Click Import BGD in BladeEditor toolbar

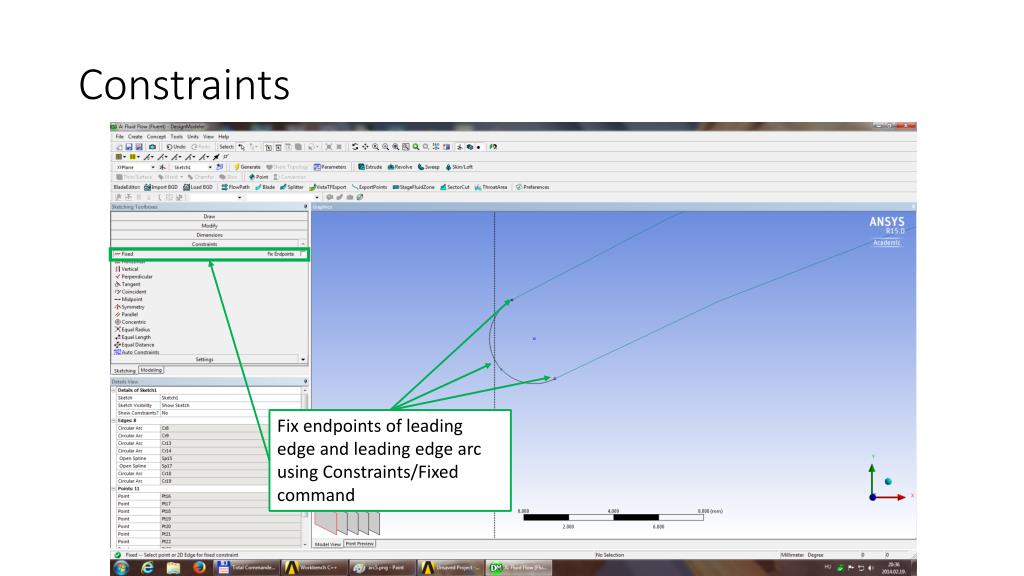click(161, 187)
